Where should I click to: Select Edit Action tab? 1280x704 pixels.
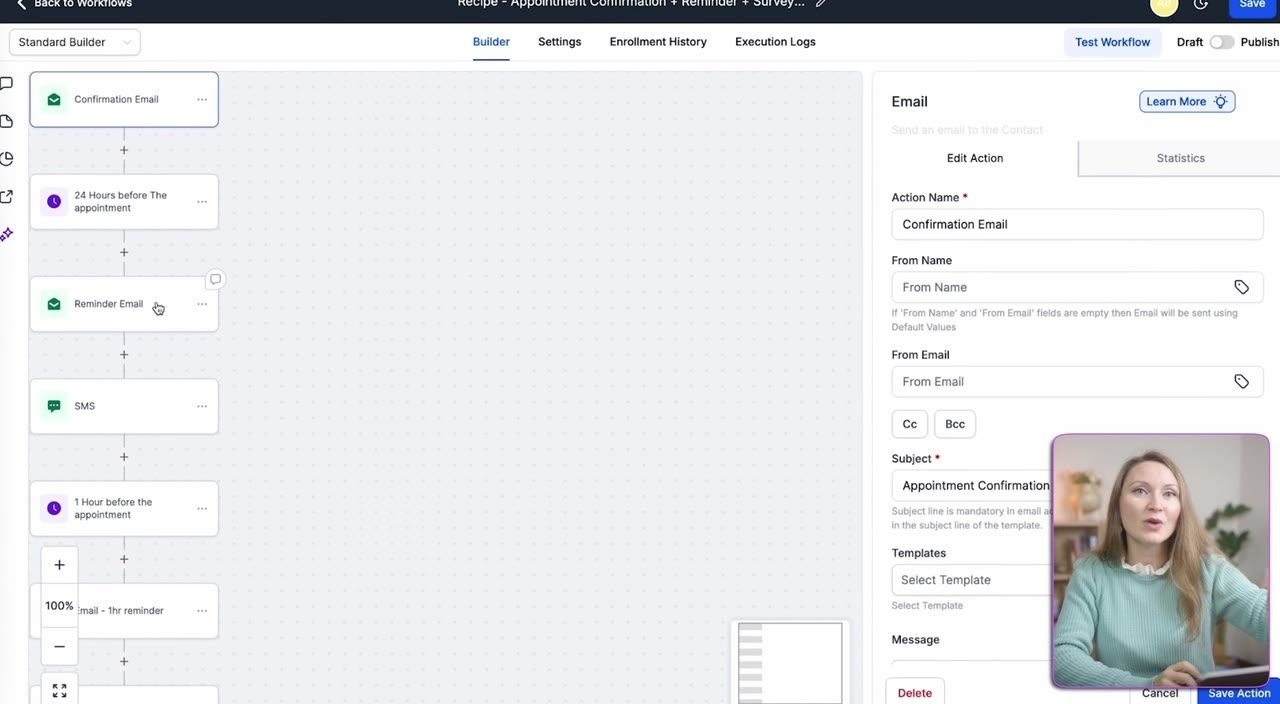click(975, 158)
